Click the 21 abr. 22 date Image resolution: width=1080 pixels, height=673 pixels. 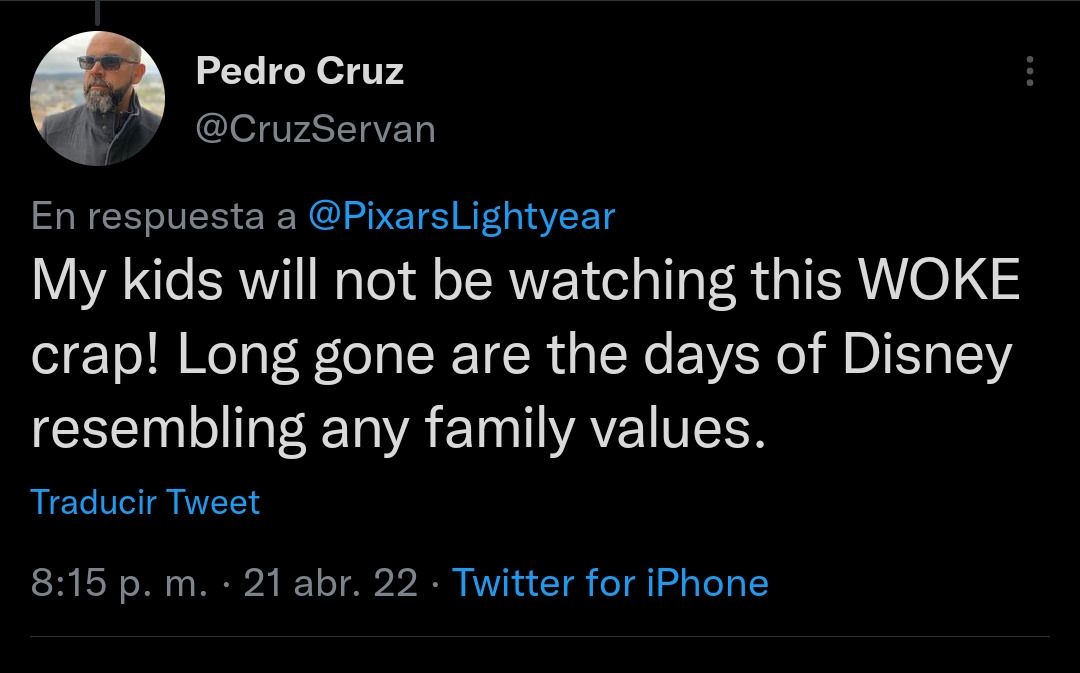pyautogui.click(x=330, y=582)
